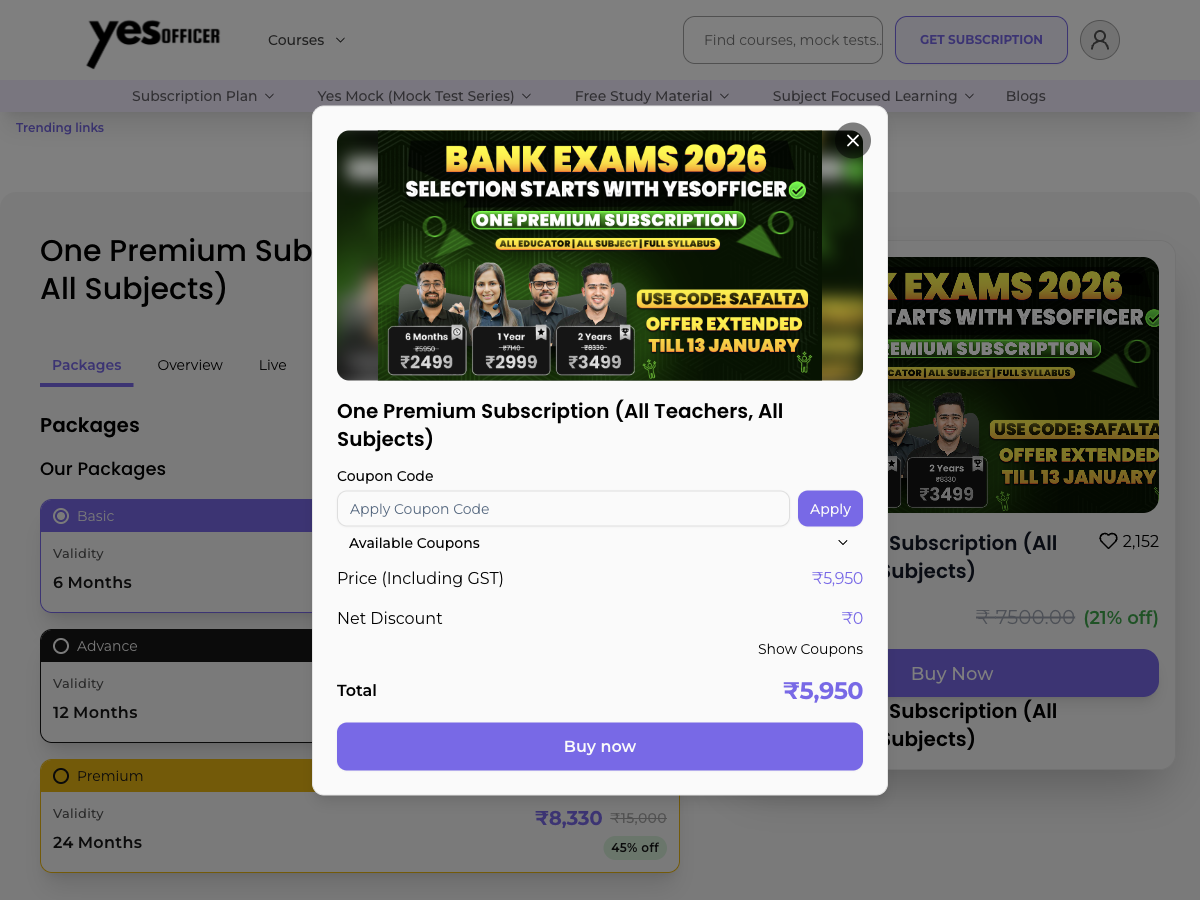
Task: Open the Subscription Plan dropdown menu
Action: click(x=203, y=96)
